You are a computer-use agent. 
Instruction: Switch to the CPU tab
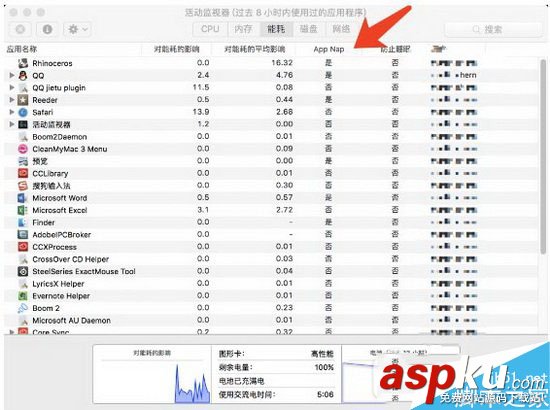[x=210, y=29]
